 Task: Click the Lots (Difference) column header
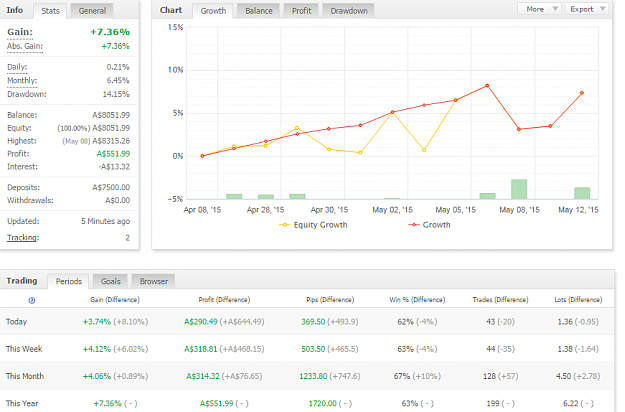coord(578,300)
